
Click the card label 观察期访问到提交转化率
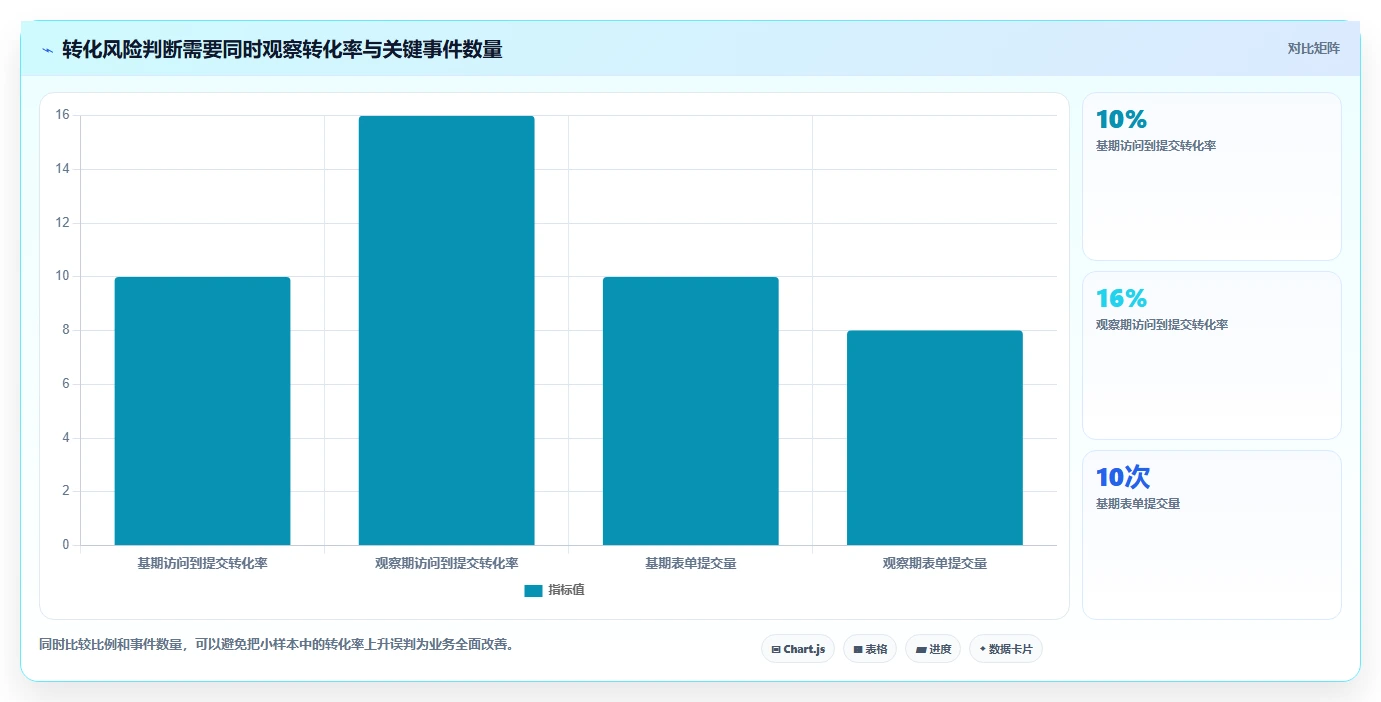pyautogui.click(x=1162, y=325)
